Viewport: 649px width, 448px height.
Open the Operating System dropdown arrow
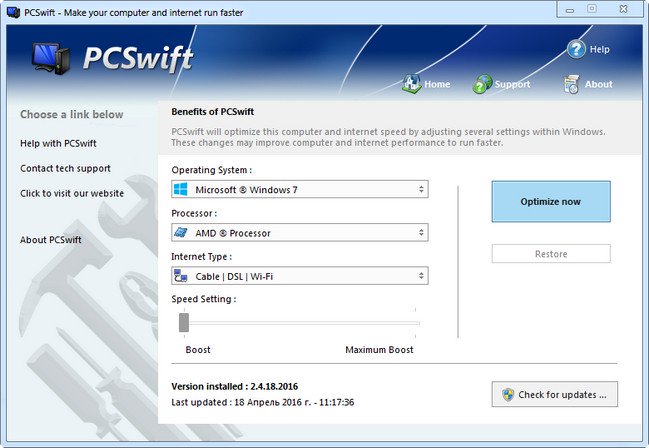[421, 190]
